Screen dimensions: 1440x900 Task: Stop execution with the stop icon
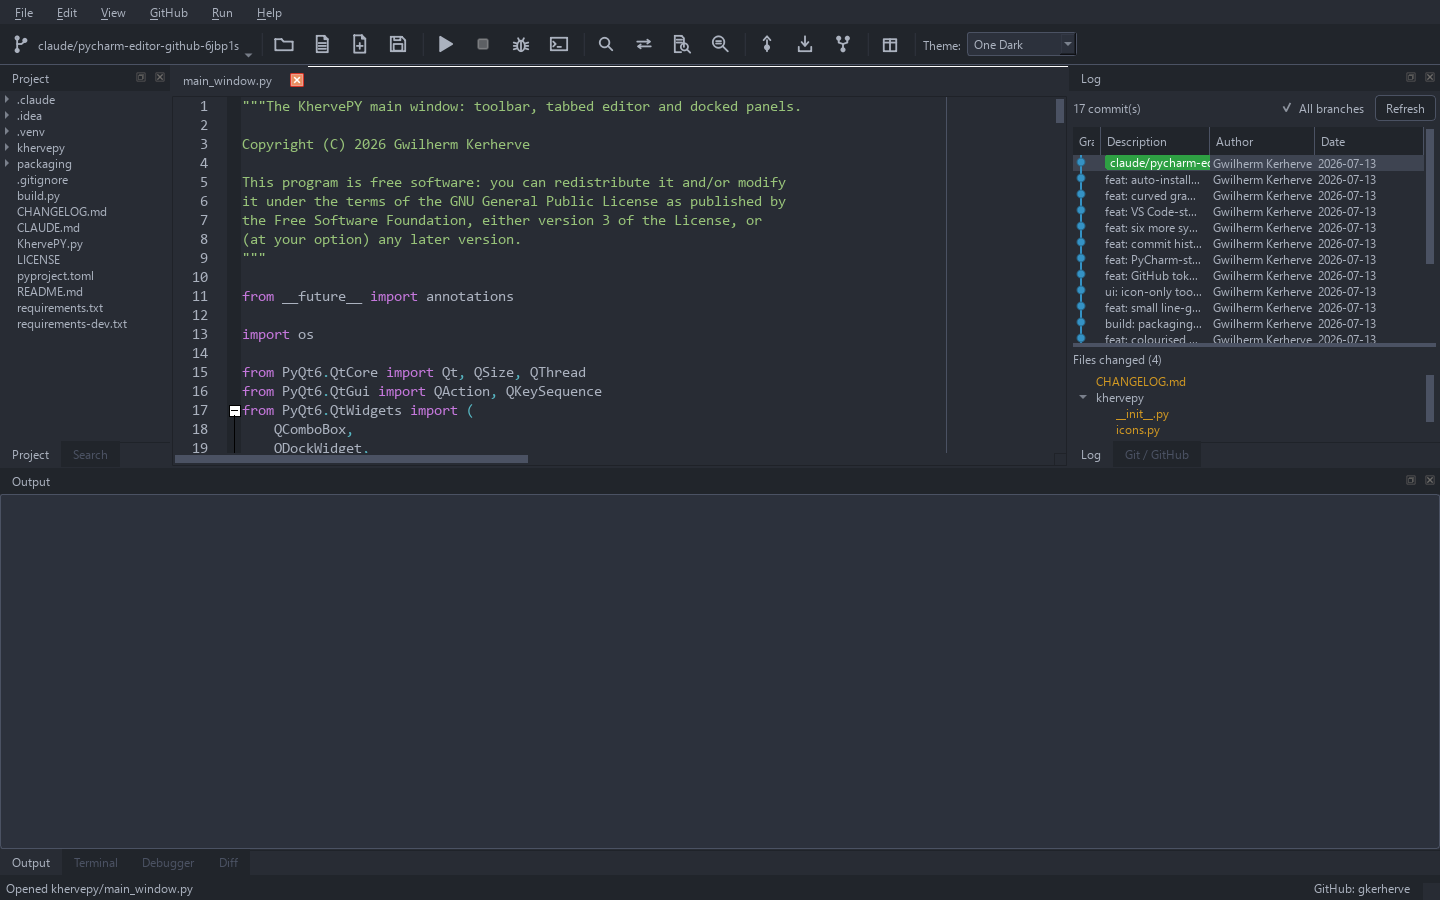(483, 44)
